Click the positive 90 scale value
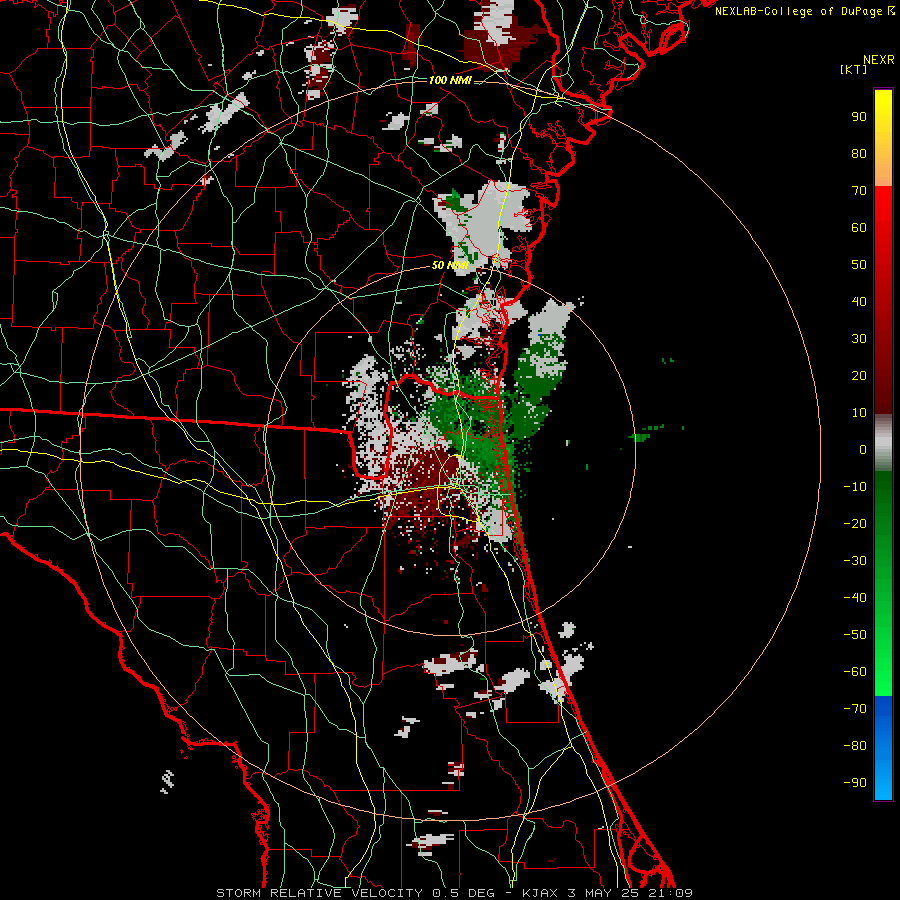Viewport: 900px width, 900px height. tap(859, 117)
